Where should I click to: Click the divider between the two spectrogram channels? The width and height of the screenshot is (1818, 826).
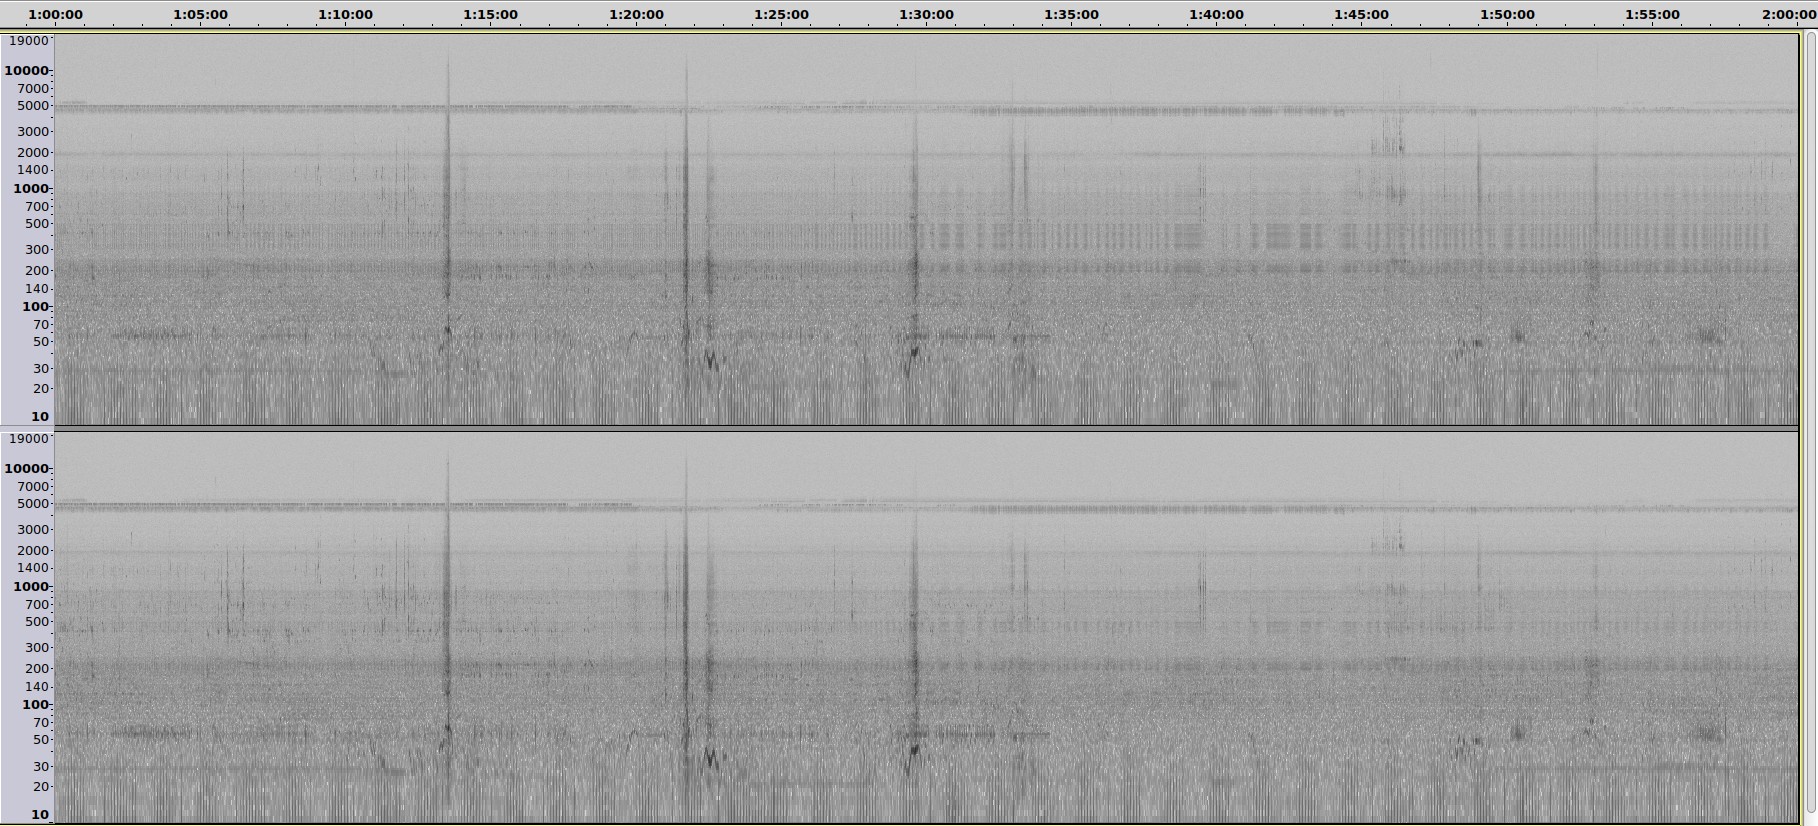tap(926, 429)
